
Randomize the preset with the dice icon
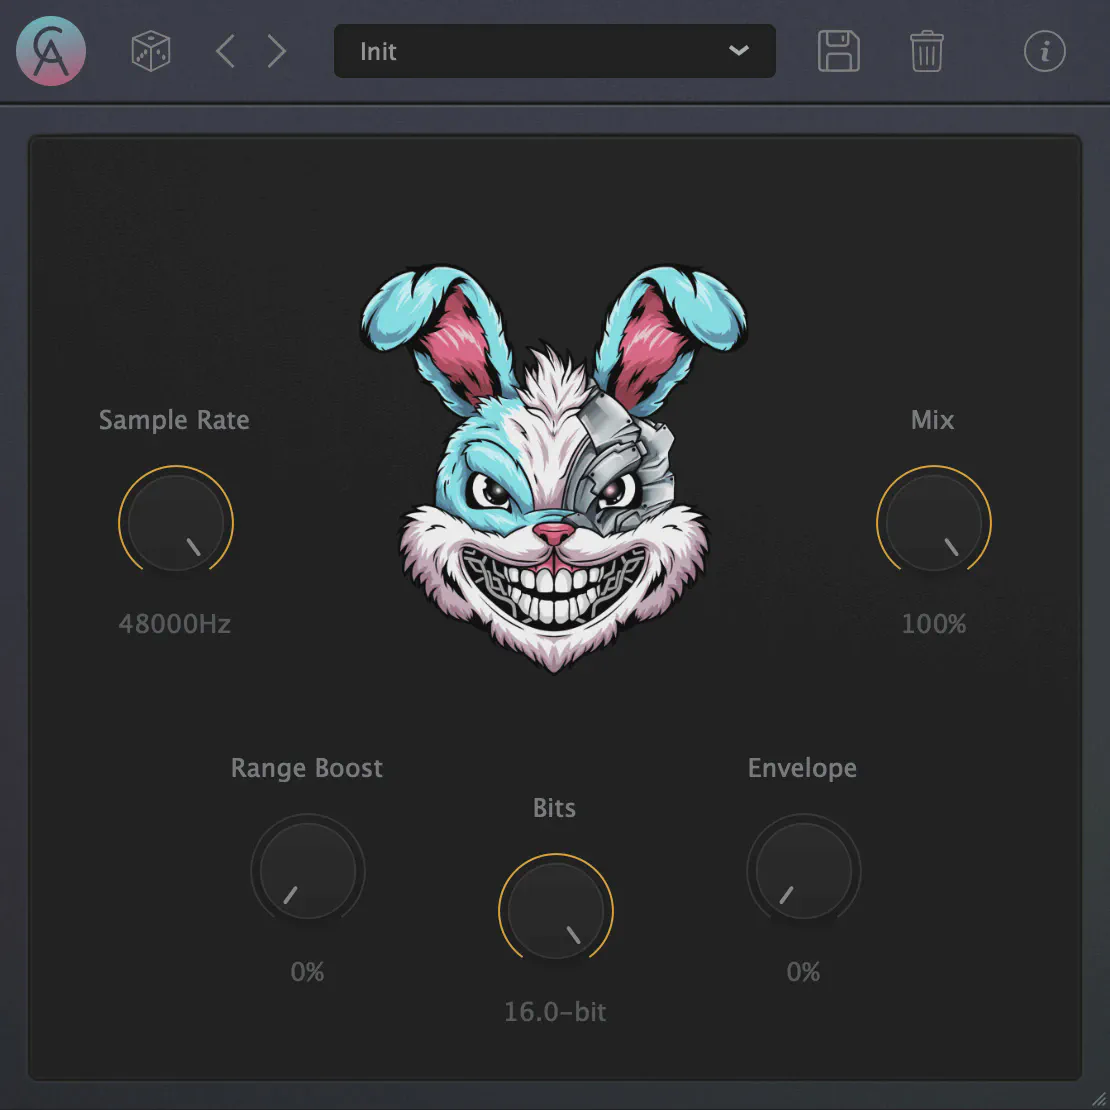coord(151,51)
